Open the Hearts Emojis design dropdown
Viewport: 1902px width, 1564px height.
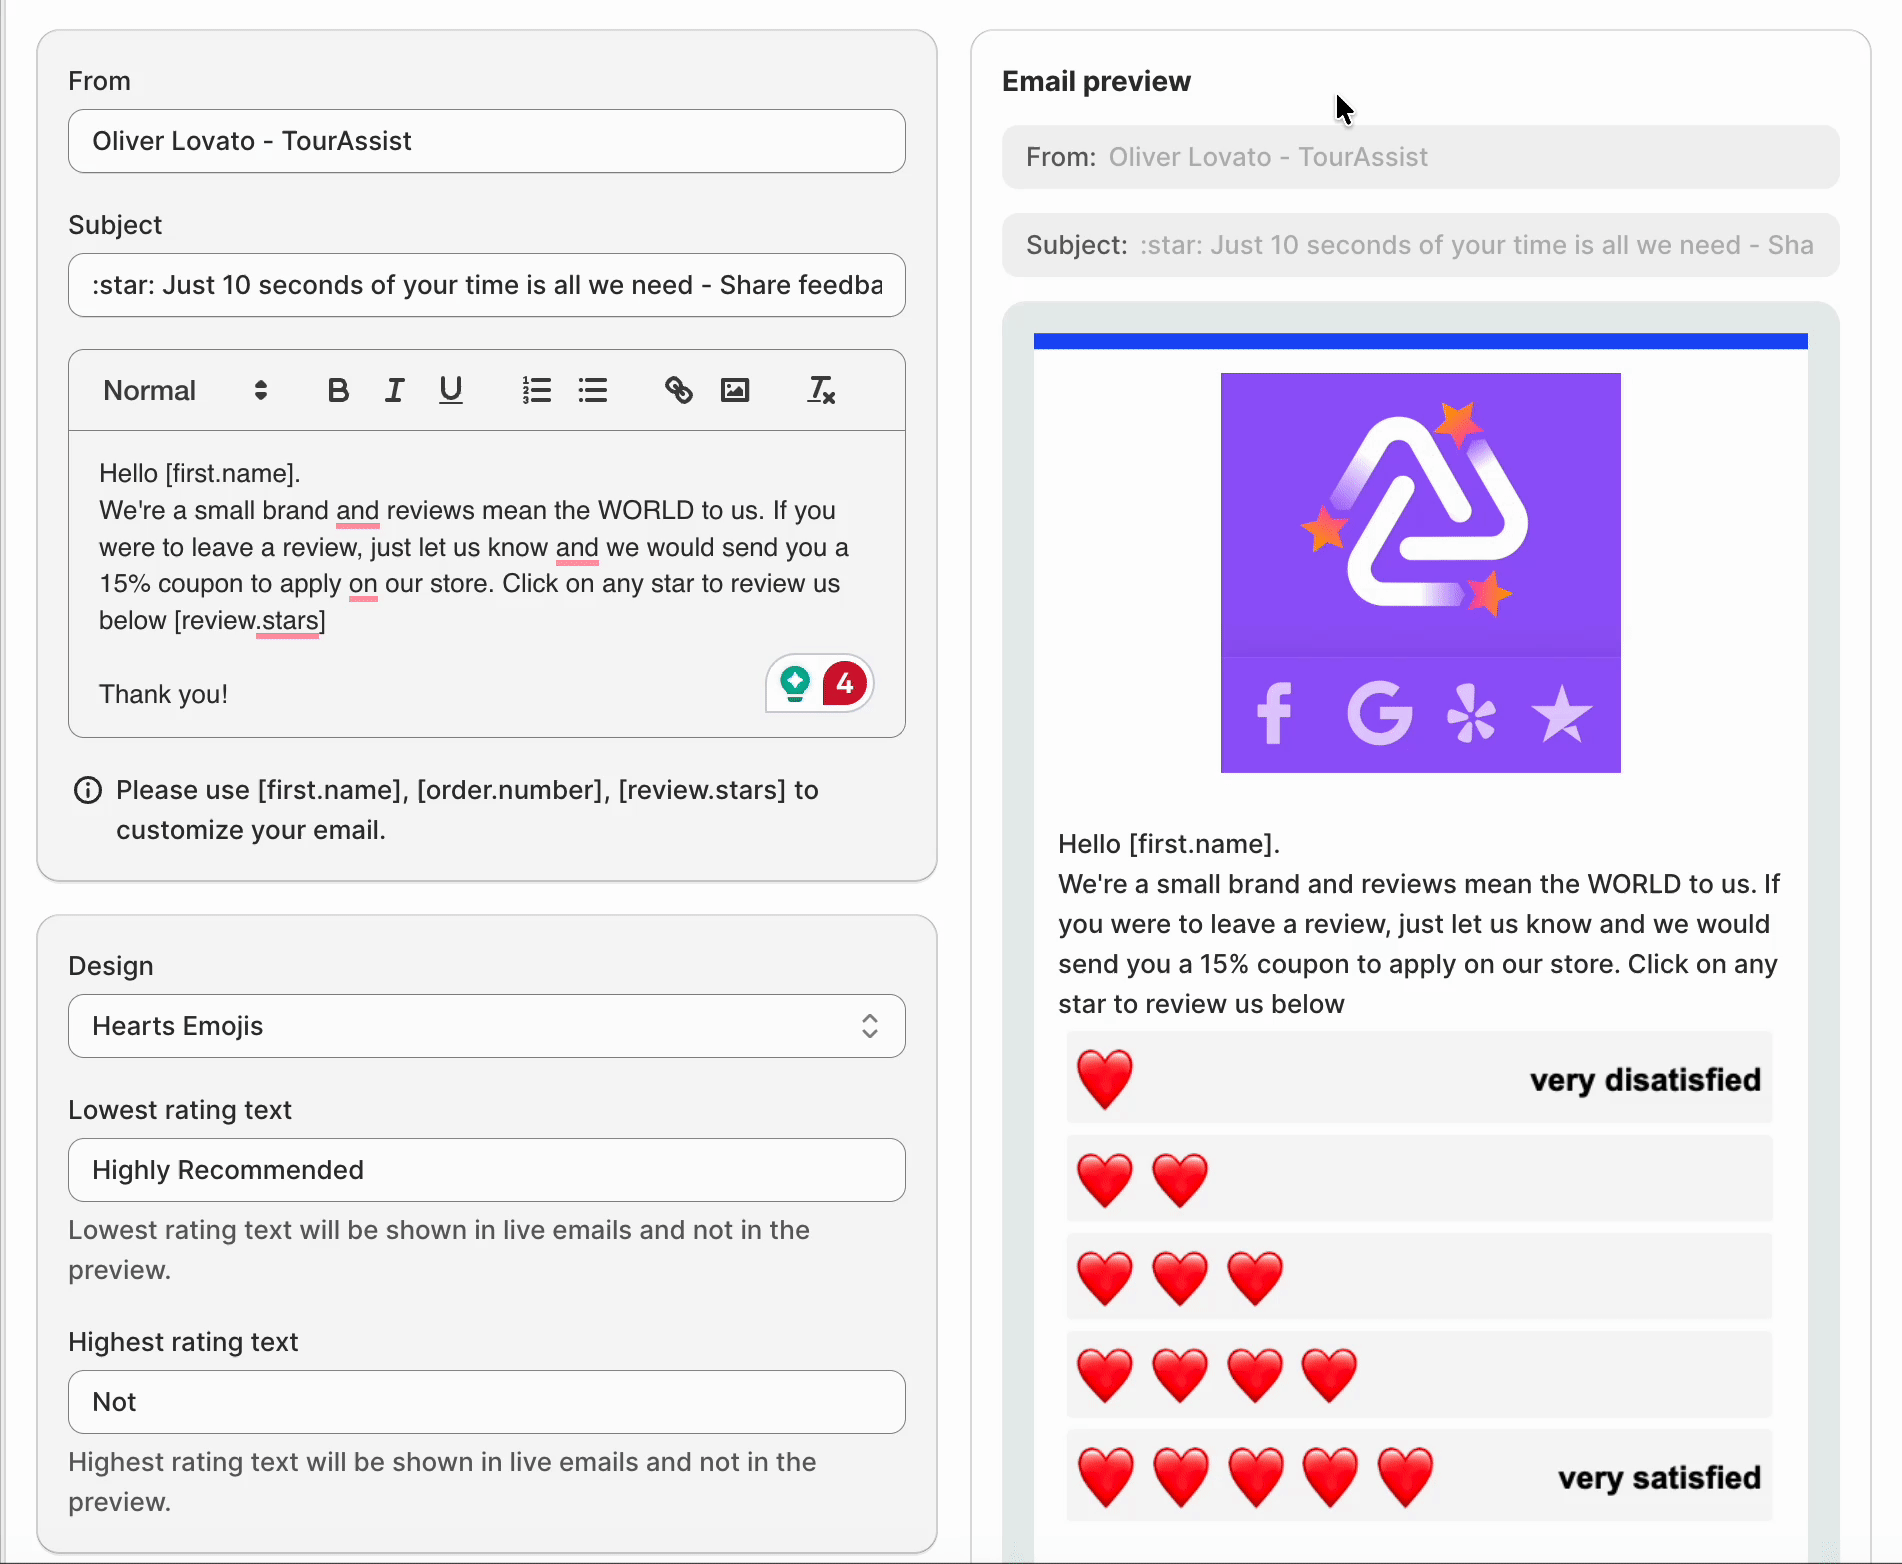pos(487,1026)
